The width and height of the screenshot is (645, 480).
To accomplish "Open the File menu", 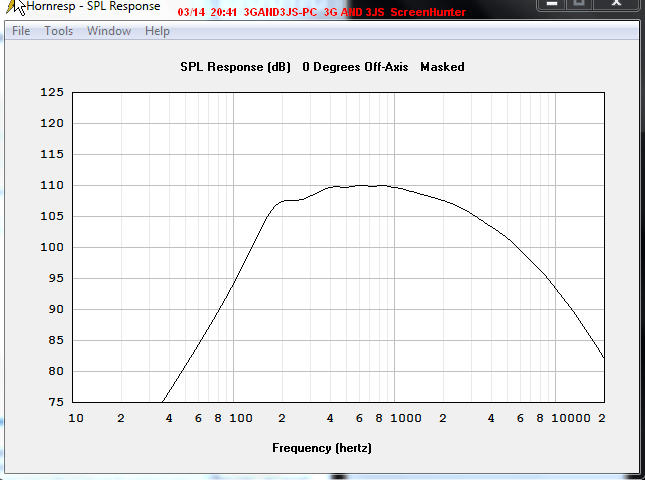I will [21, 31].
